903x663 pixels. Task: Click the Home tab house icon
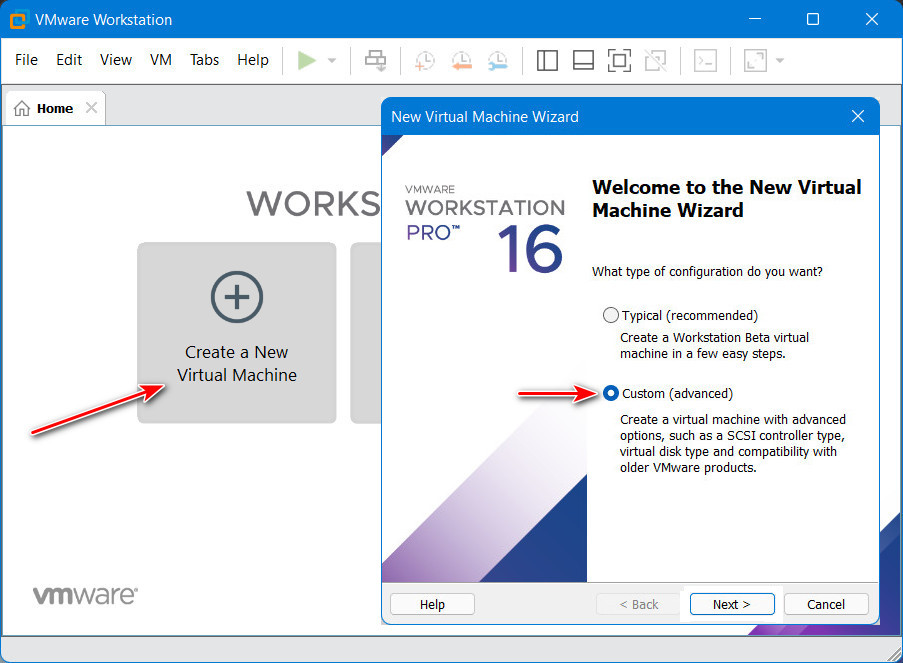tap(22, 108)
